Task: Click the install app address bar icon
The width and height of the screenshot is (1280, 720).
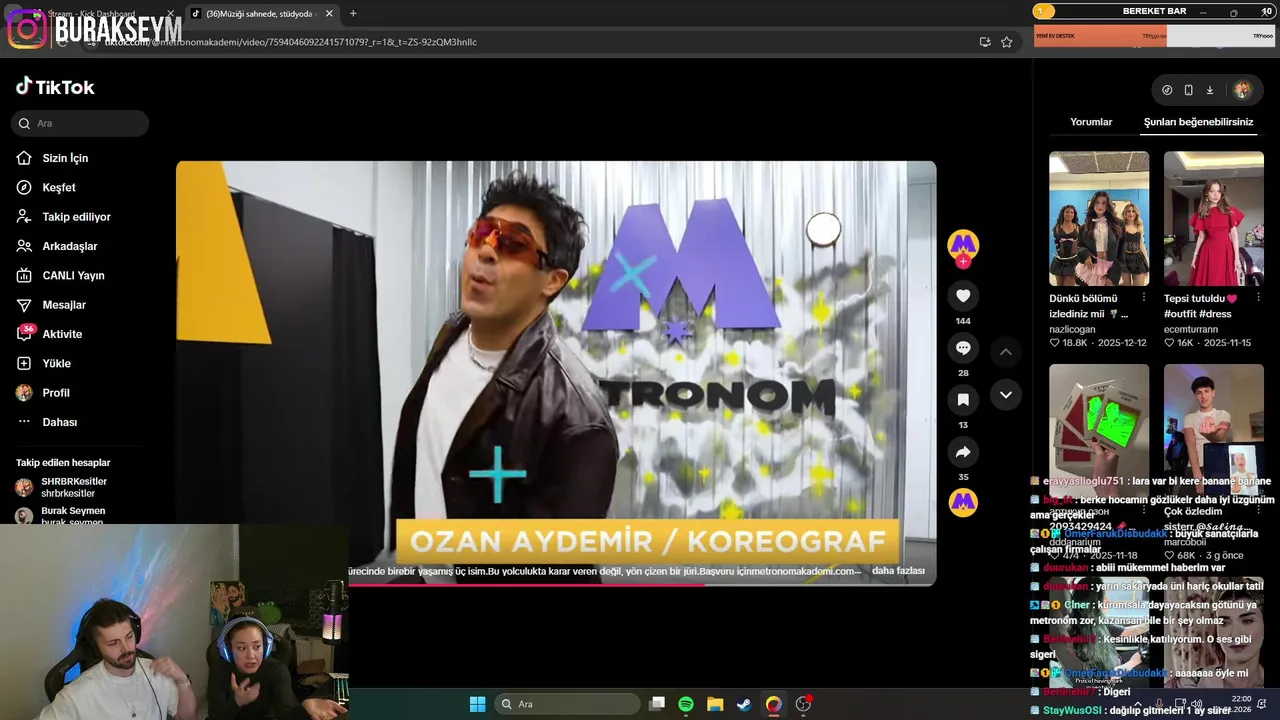Action: tap(985, 42)
